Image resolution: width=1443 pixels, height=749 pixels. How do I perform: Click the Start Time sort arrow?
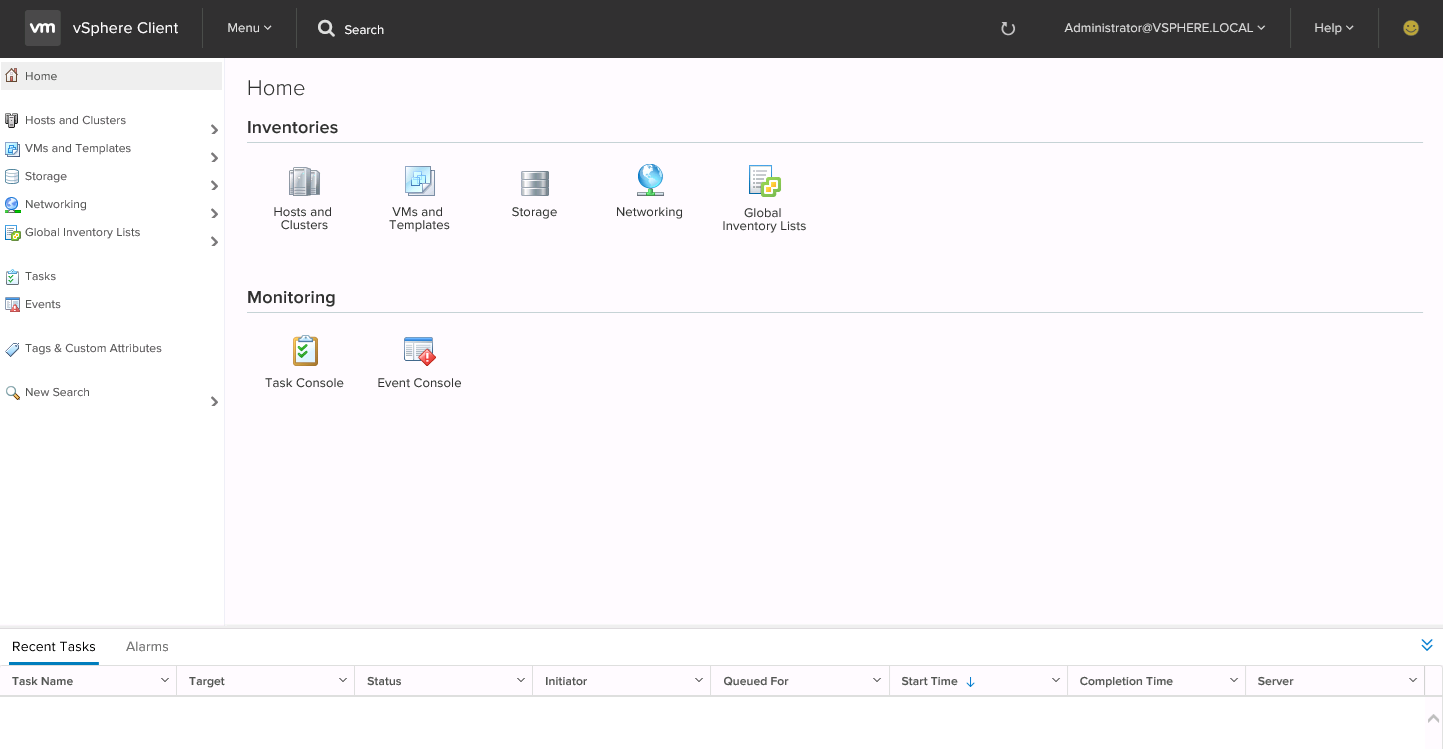pyautogui.click(x=971, y=682)
